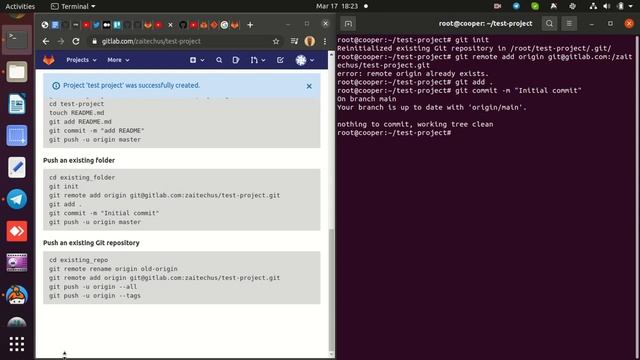Click 'git commit -m "Initial commit"' in the browser
The height and width of the screenshot is (360, 640).
tap(104, 213)
